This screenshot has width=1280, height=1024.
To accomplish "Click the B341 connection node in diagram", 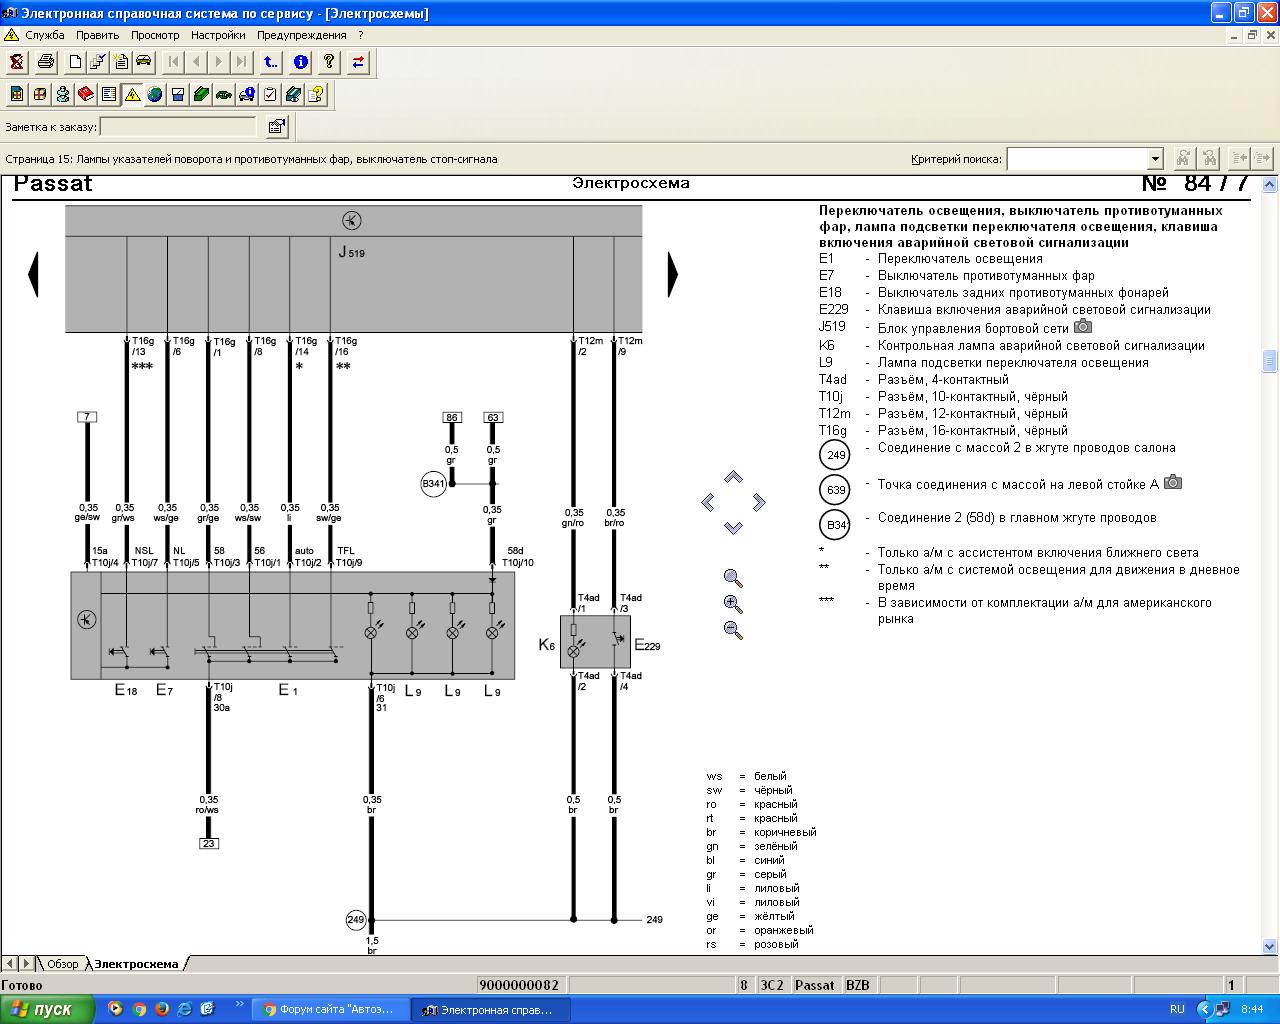I will point(433,484).
